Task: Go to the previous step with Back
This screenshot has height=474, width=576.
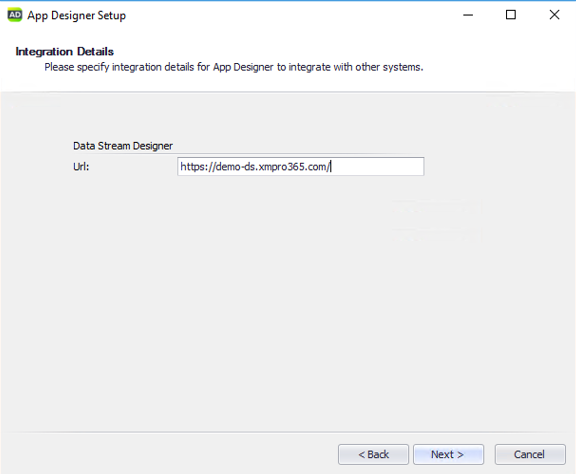Action: [x=373, y=455]
